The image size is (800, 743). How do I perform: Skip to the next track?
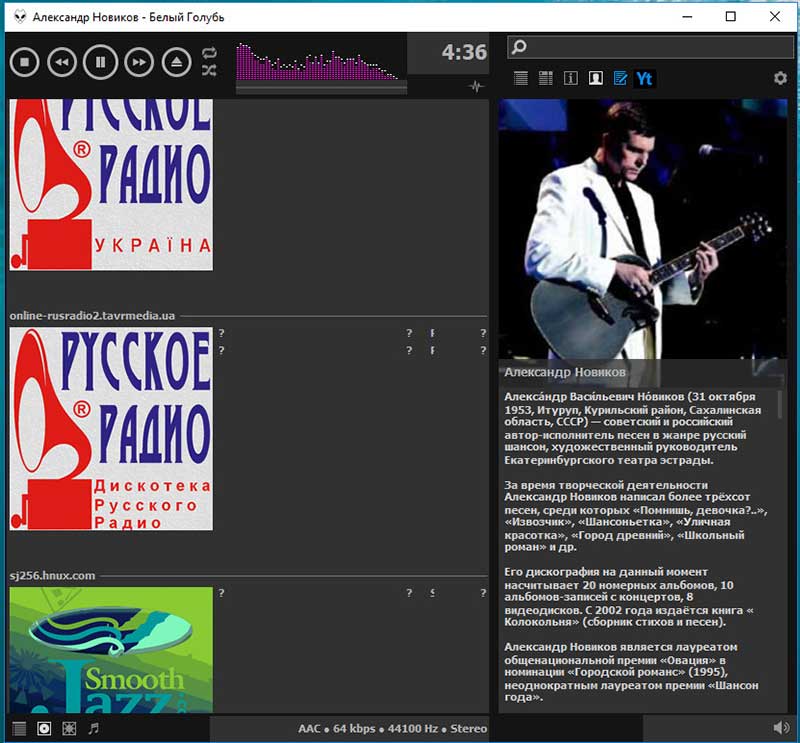tap(138, 62)
